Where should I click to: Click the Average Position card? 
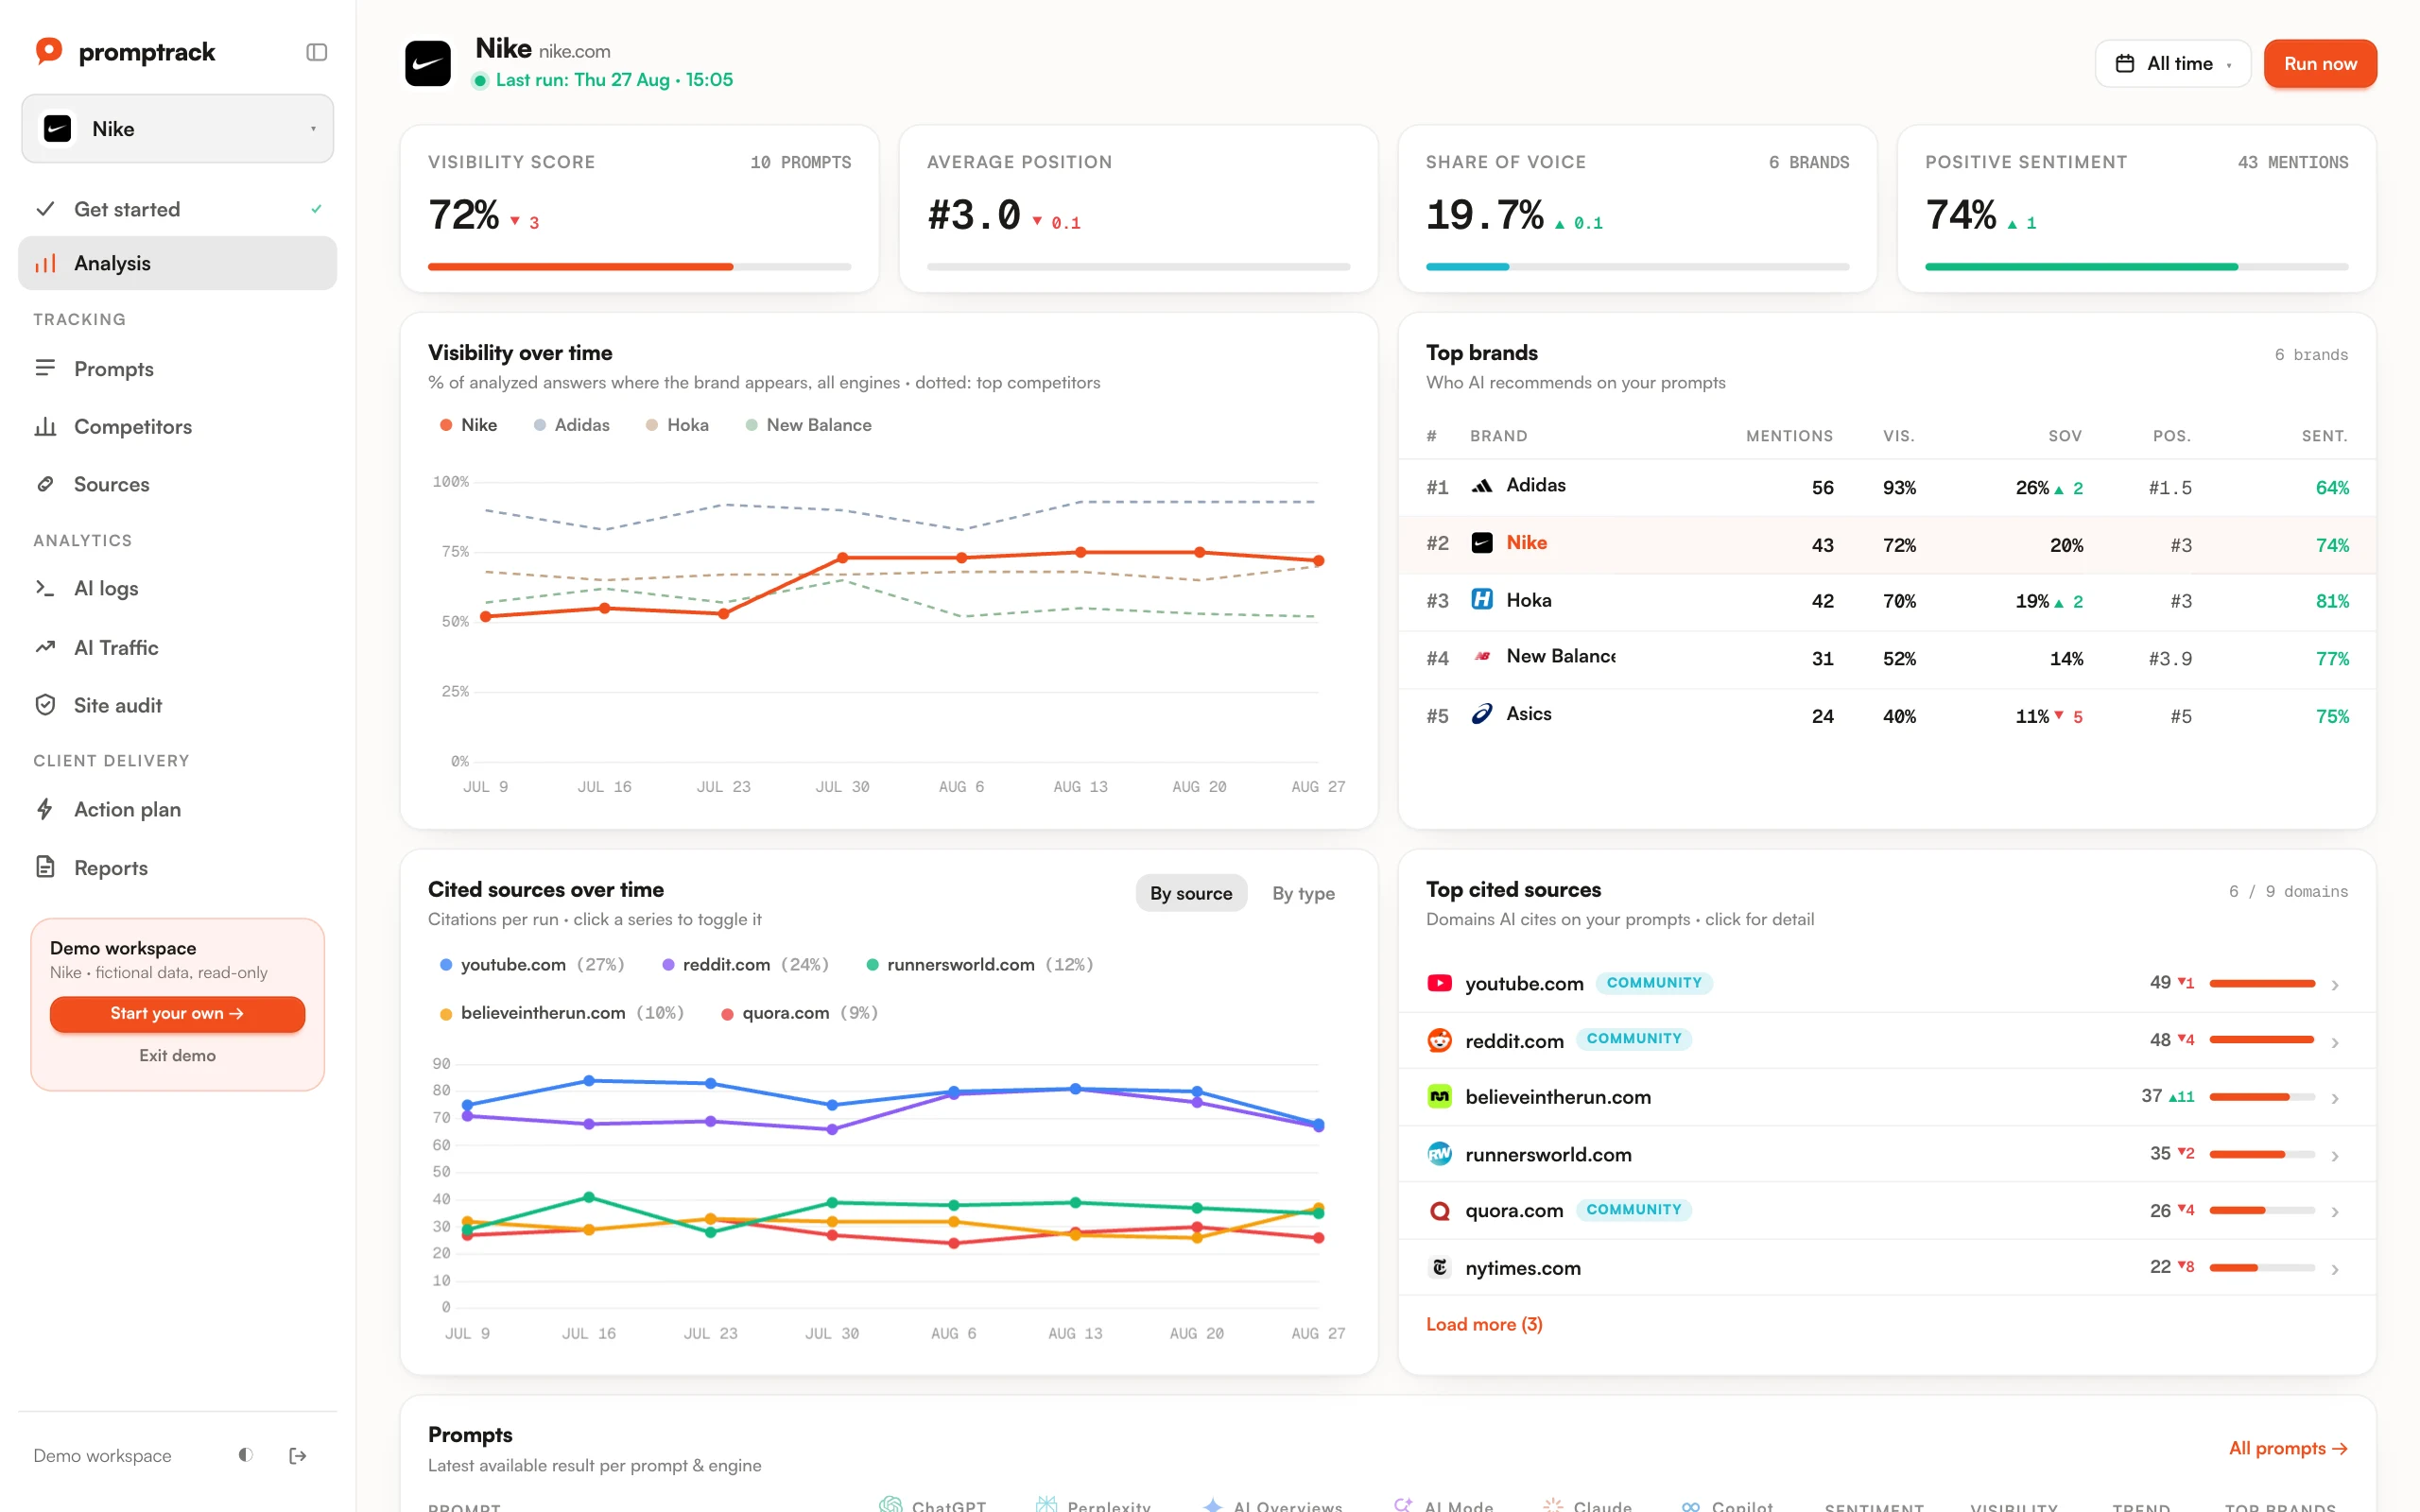point(1138,209)
